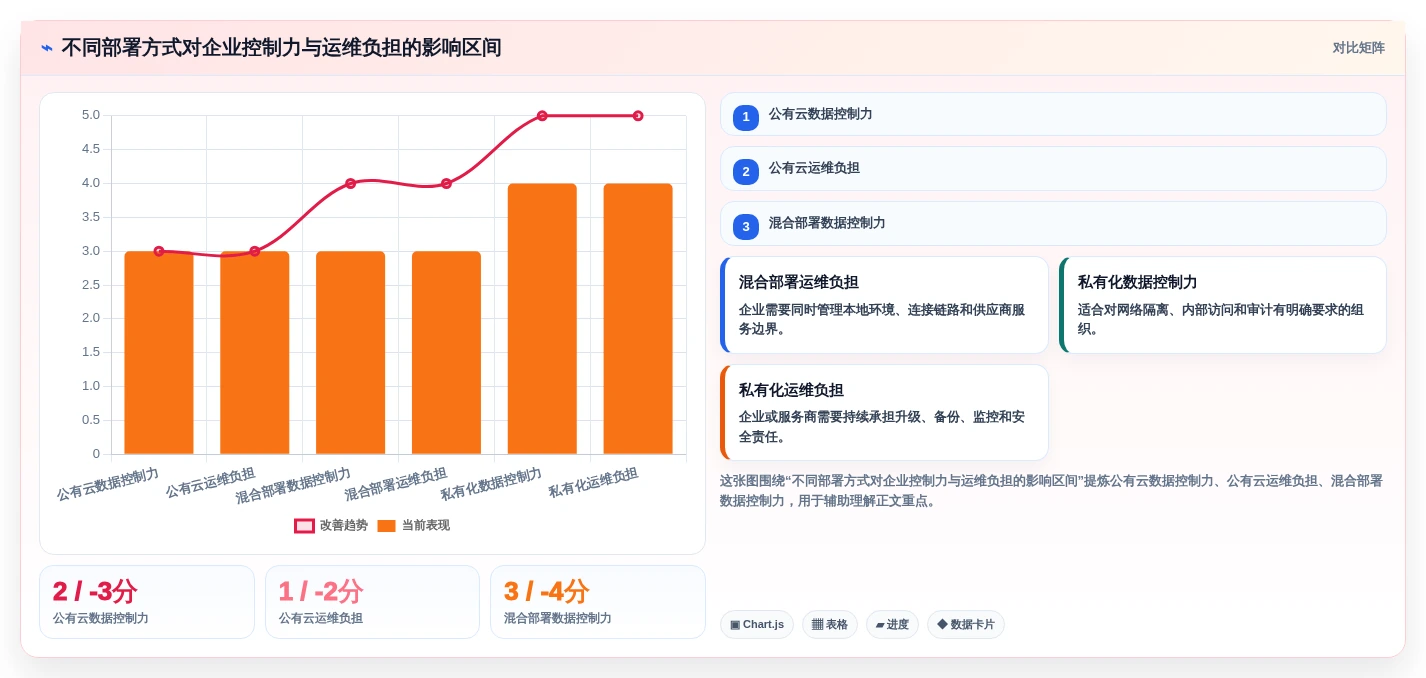Viewport: 1426px width, 678px height.
Task: Click the x-axis label 公有云数据控制力
Action: [x=108, y=484]
